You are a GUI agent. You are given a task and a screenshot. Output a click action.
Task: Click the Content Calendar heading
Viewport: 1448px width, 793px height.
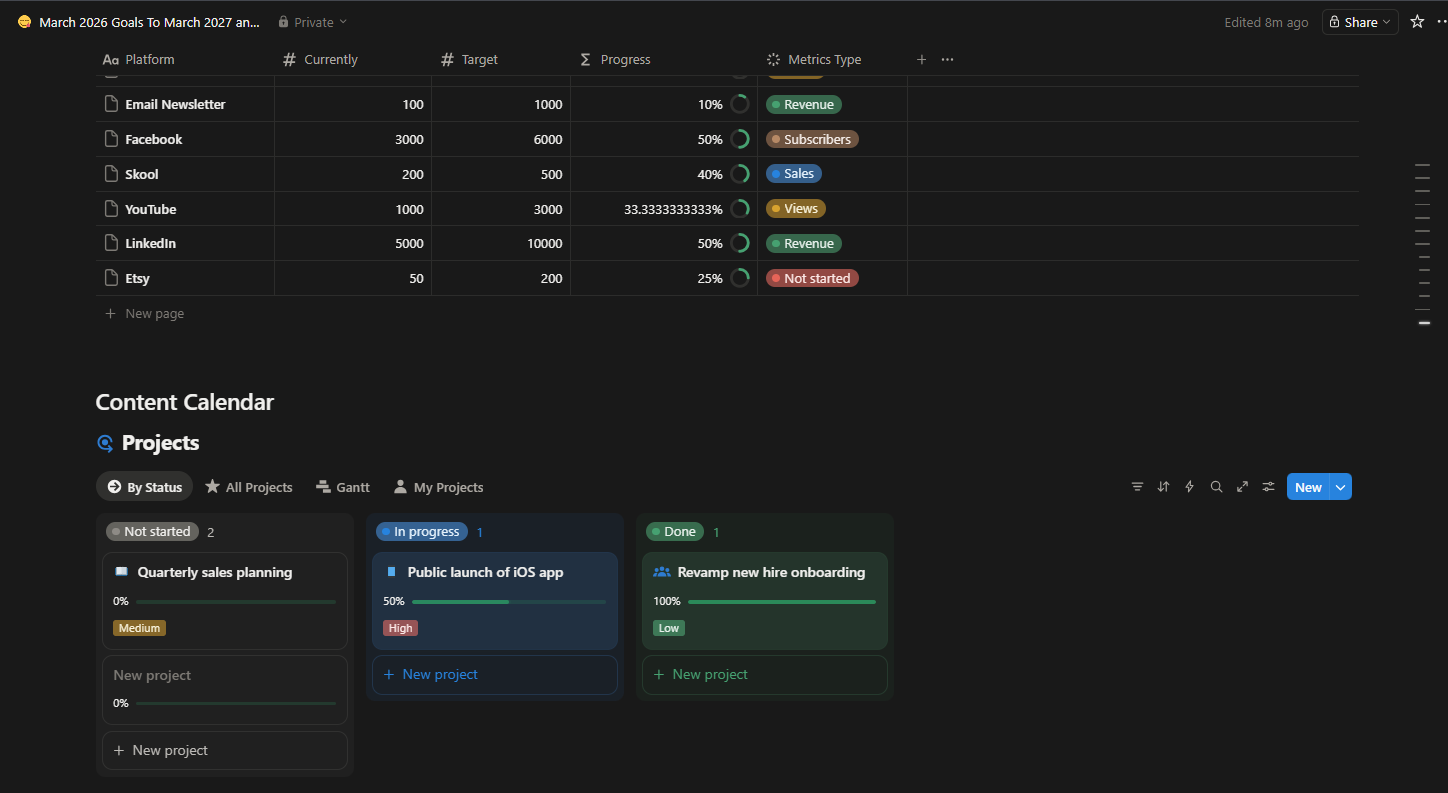tap(185, 402)
